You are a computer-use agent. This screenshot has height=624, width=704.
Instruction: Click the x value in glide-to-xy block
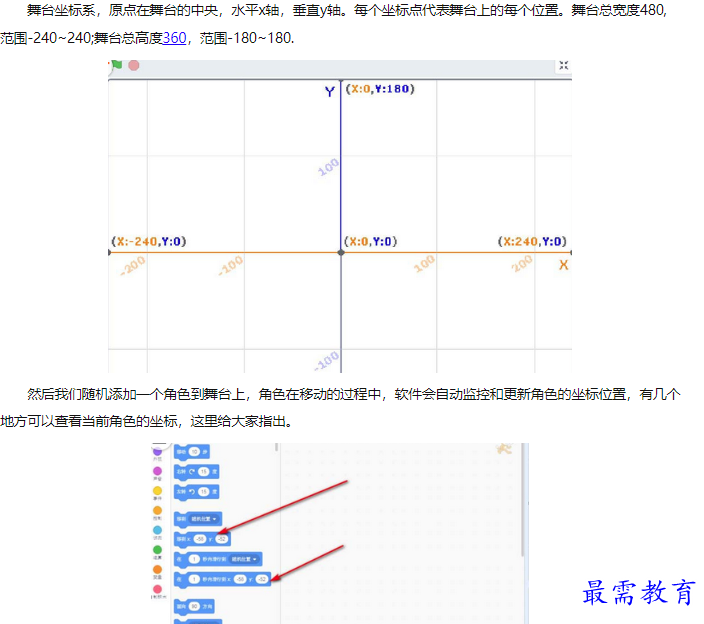click(x=240, y=579)
